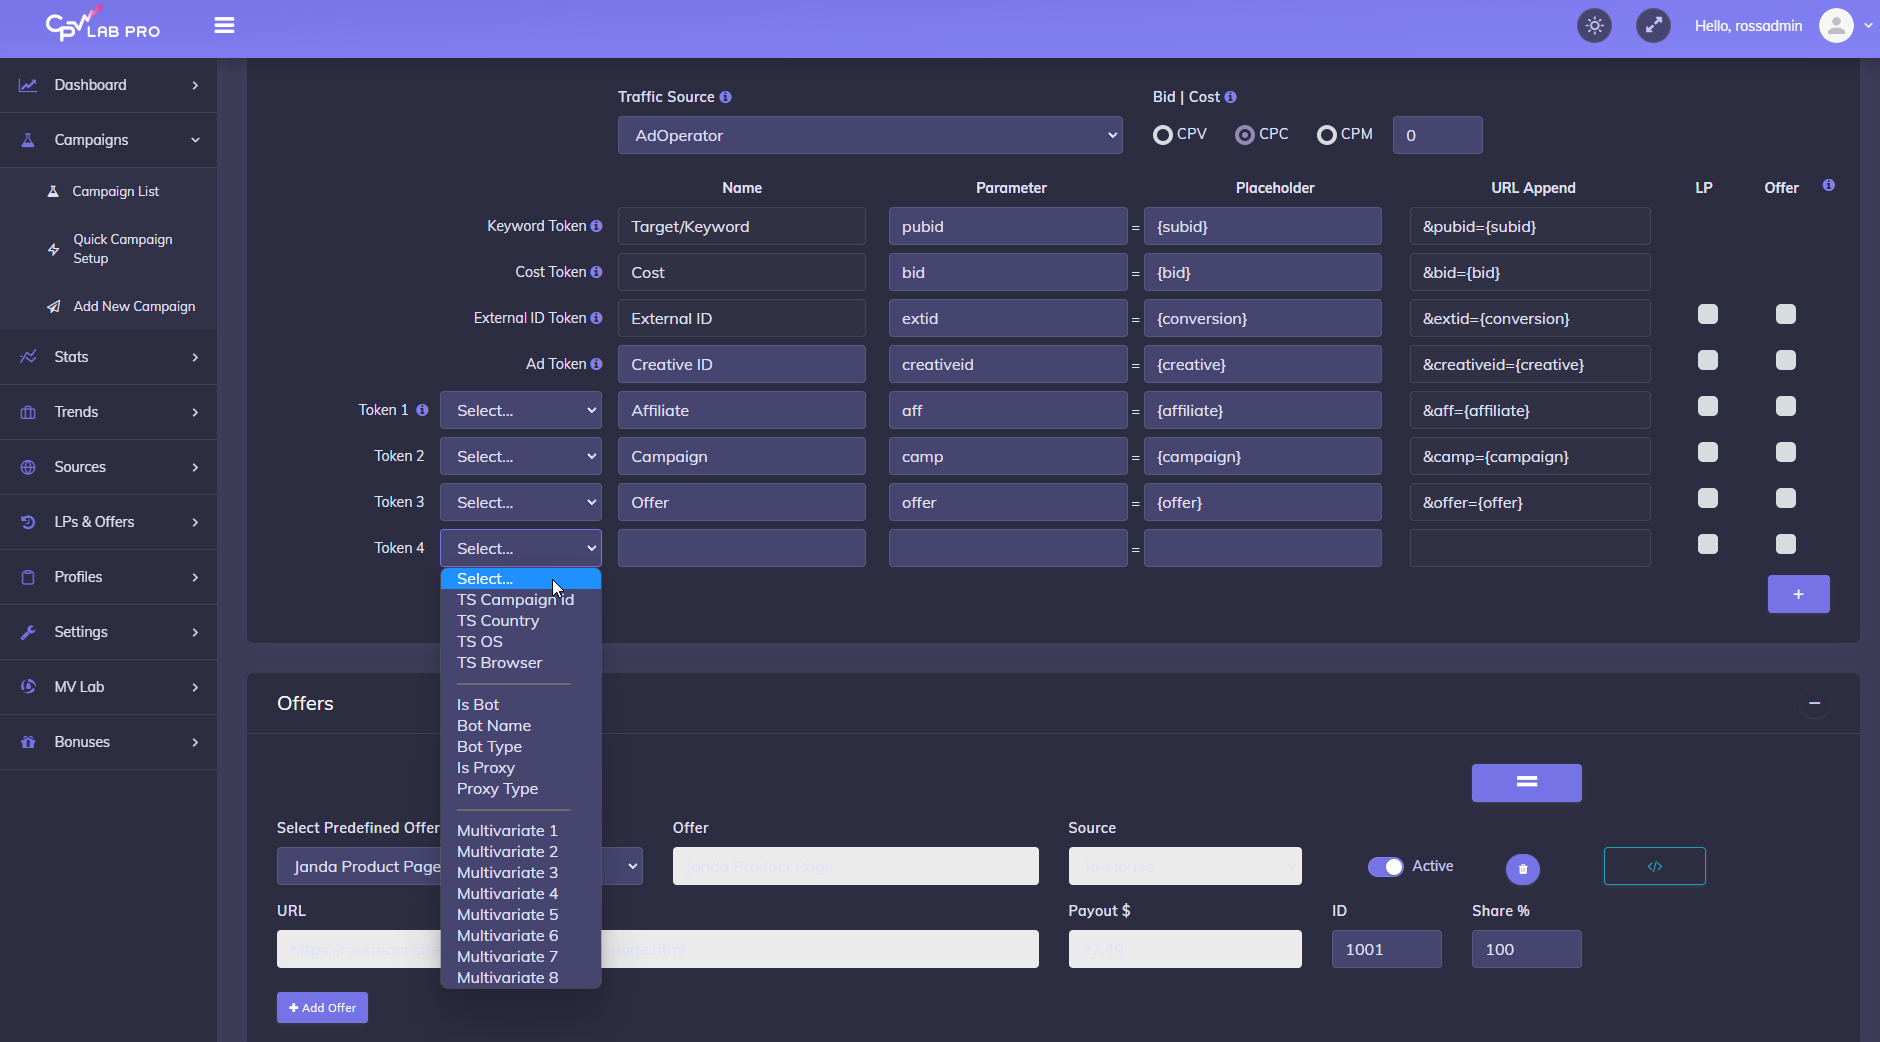Click info icon beside Keyword Token
This screenshot has height=1042, width=1880.
[x=597, y=227]
